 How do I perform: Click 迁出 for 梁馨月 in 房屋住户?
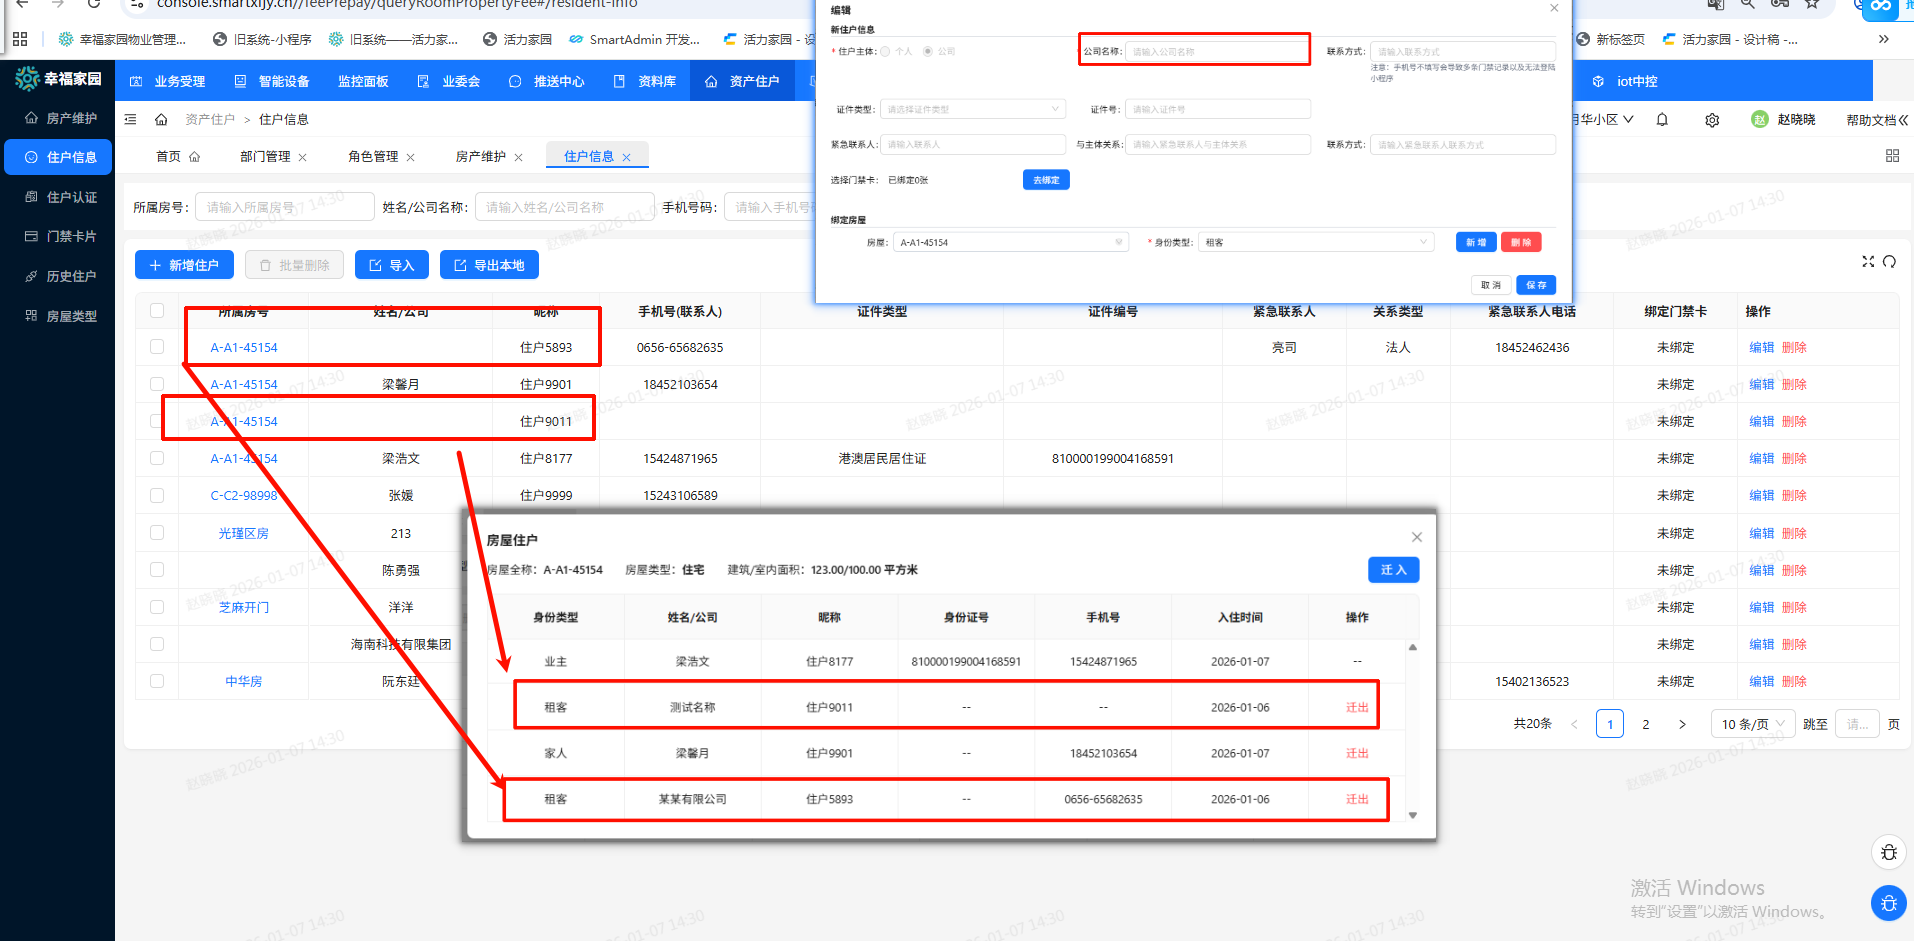tap(1357, 753)
